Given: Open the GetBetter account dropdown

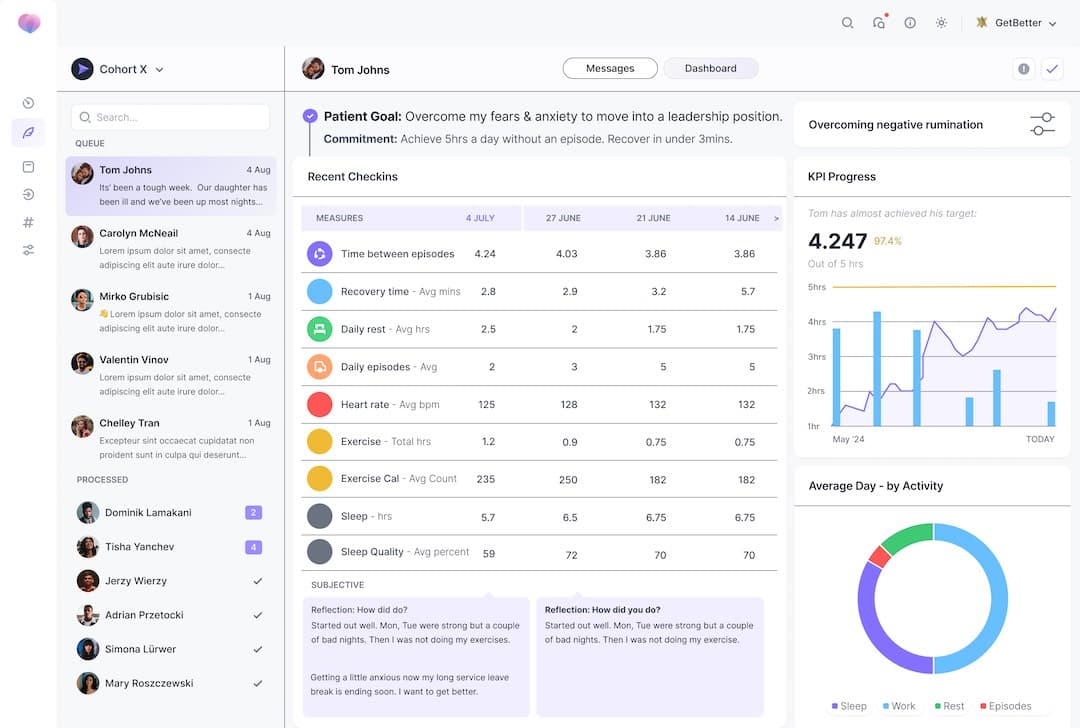Looking at the screenshot, I should [x=1016, y=23].
